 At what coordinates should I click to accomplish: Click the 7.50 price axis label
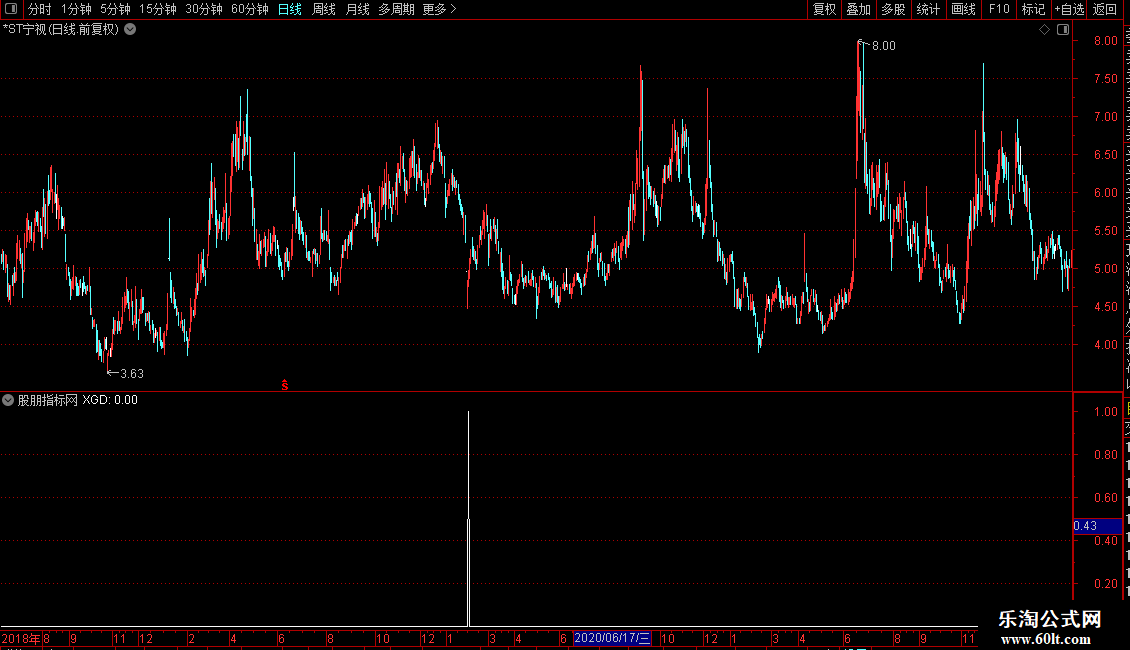coord(1105,79)
